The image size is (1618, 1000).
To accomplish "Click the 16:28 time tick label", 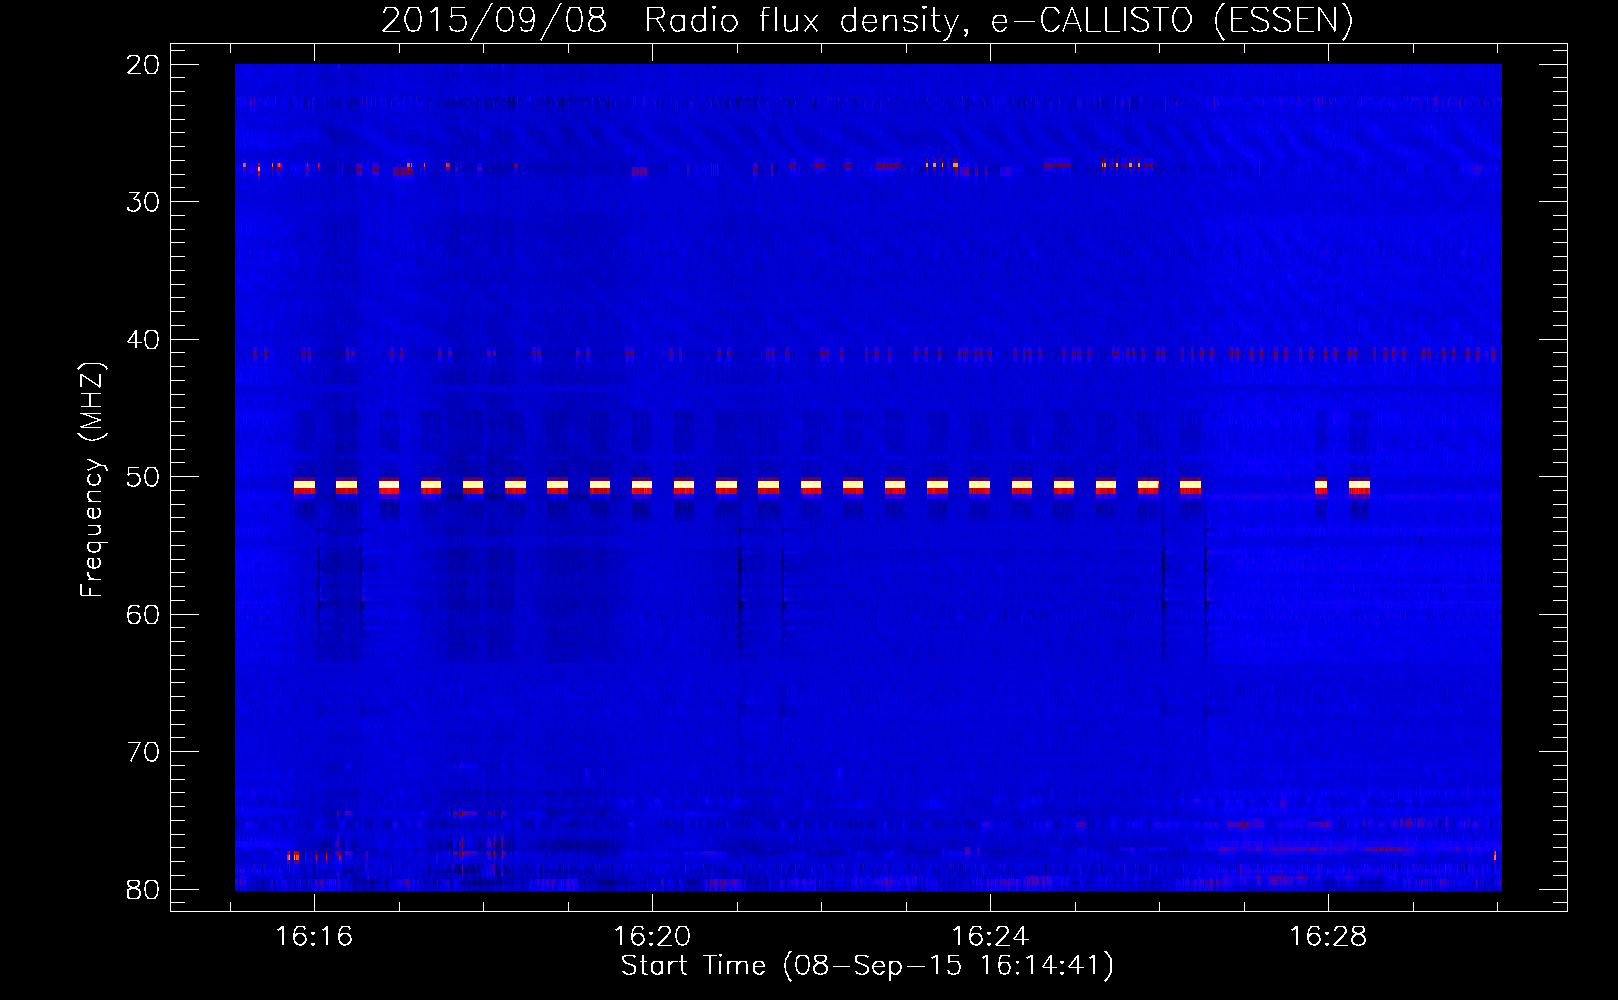I will coord(1328,937).
